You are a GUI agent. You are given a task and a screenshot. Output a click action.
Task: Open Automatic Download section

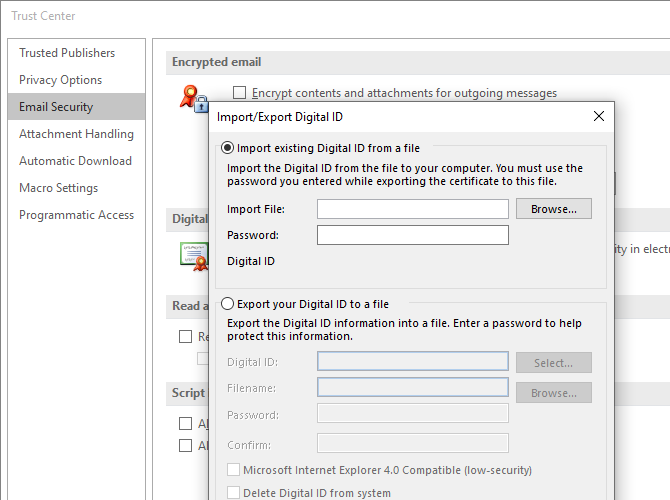click(x=75, y=161)
